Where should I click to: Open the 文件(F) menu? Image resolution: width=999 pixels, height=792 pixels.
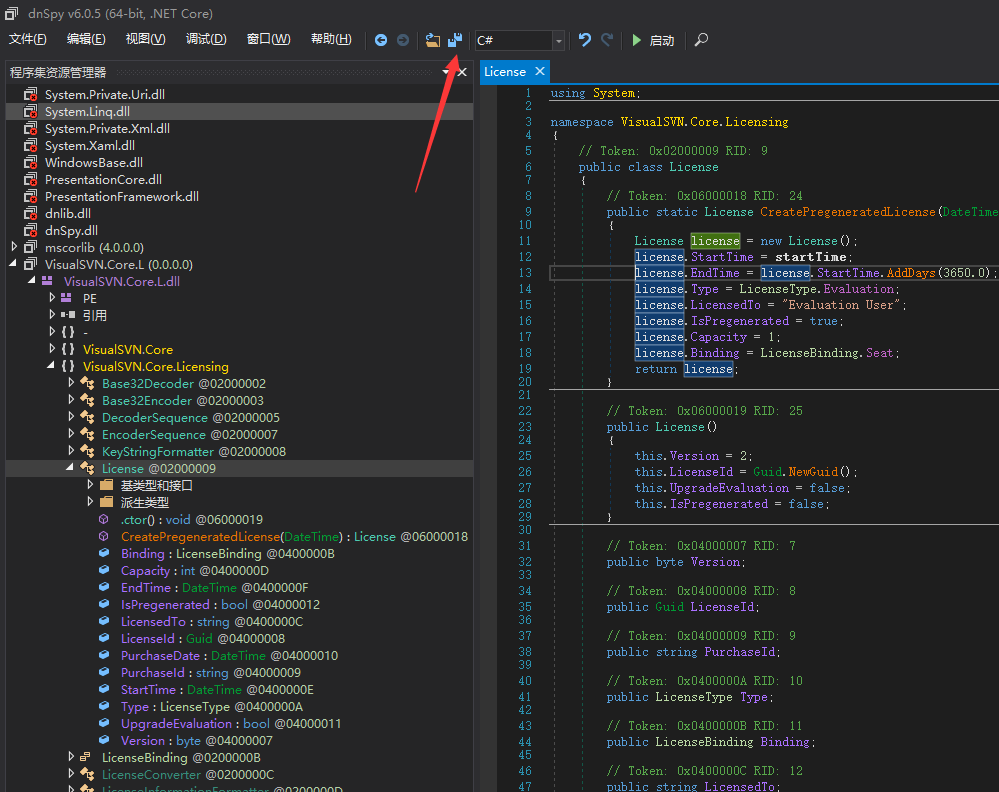point(28,39)
